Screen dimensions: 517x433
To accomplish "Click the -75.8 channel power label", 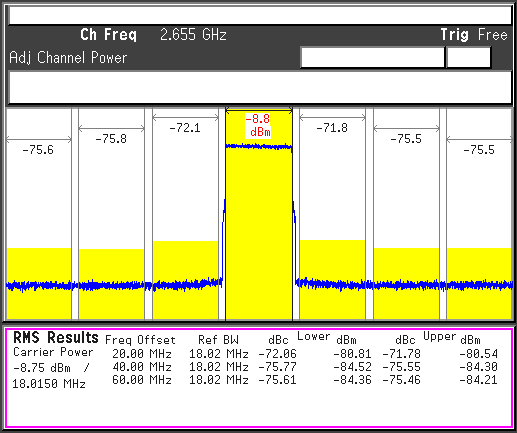I will point(111,139).
